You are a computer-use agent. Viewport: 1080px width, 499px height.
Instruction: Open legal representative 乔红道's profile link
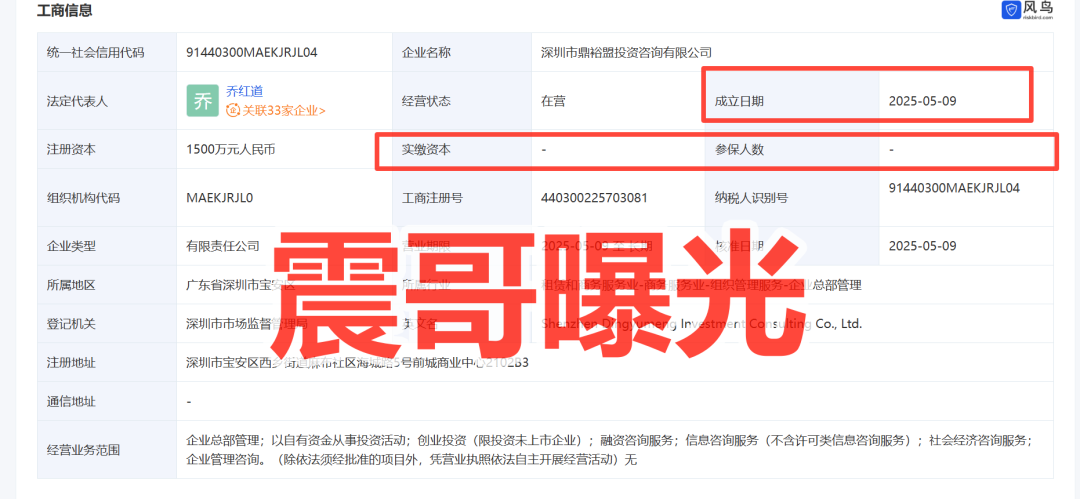click(x=244, y=91)
